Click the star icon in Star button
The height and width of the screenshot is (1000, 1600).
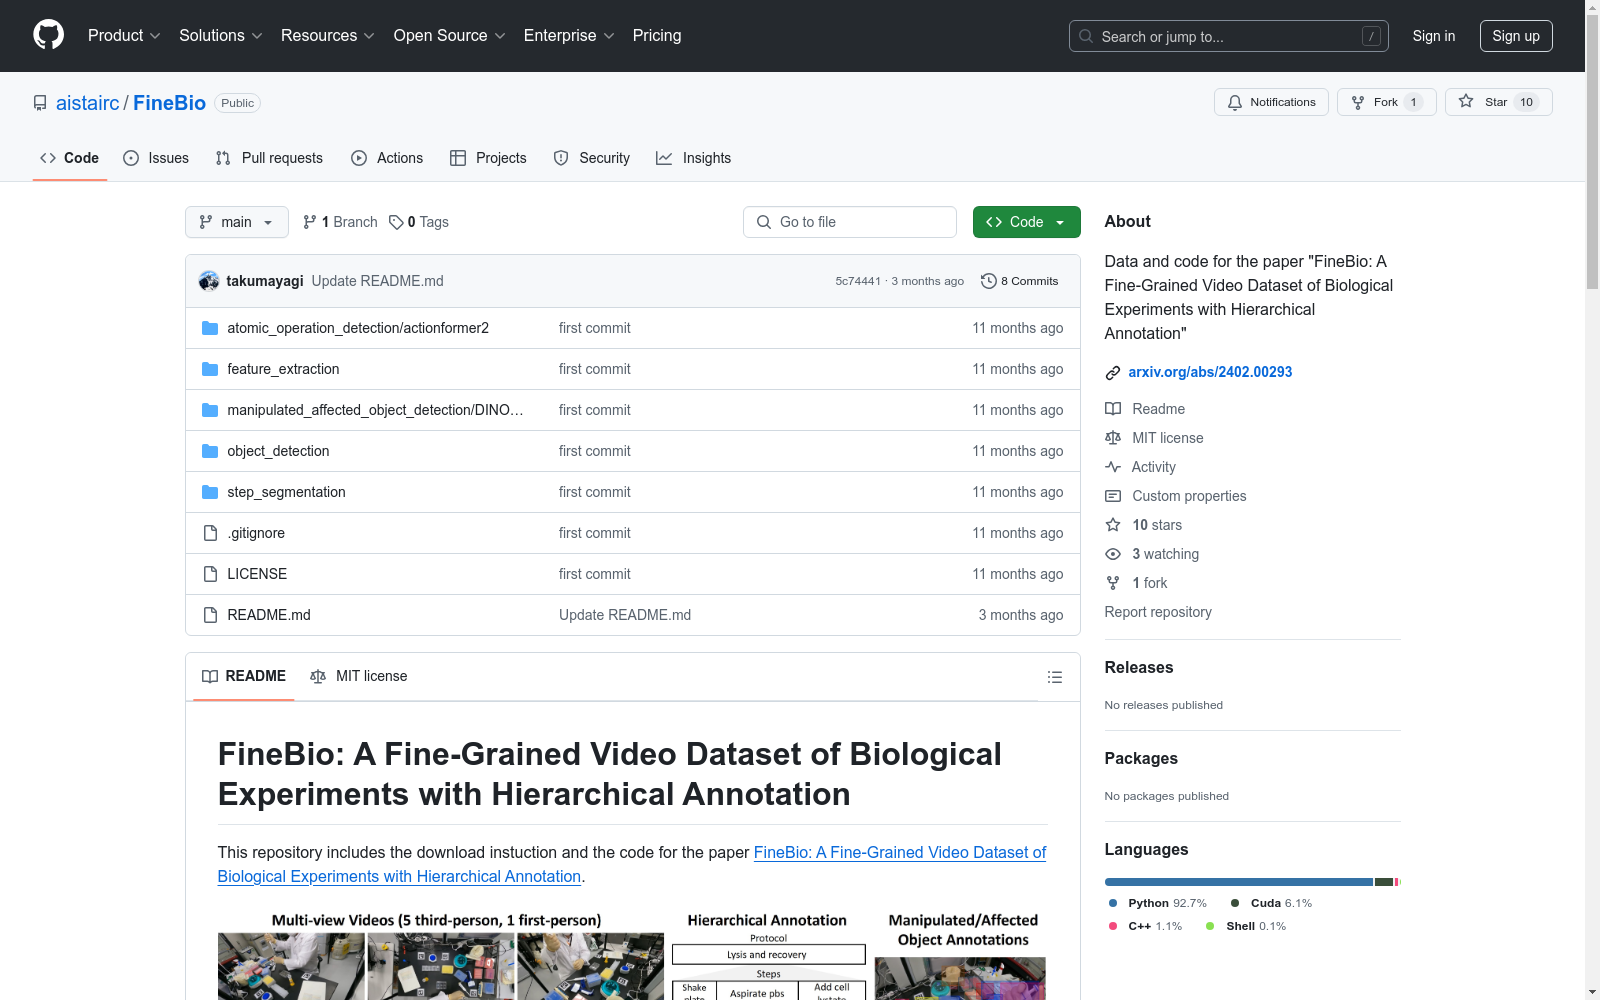point(1466,101)
